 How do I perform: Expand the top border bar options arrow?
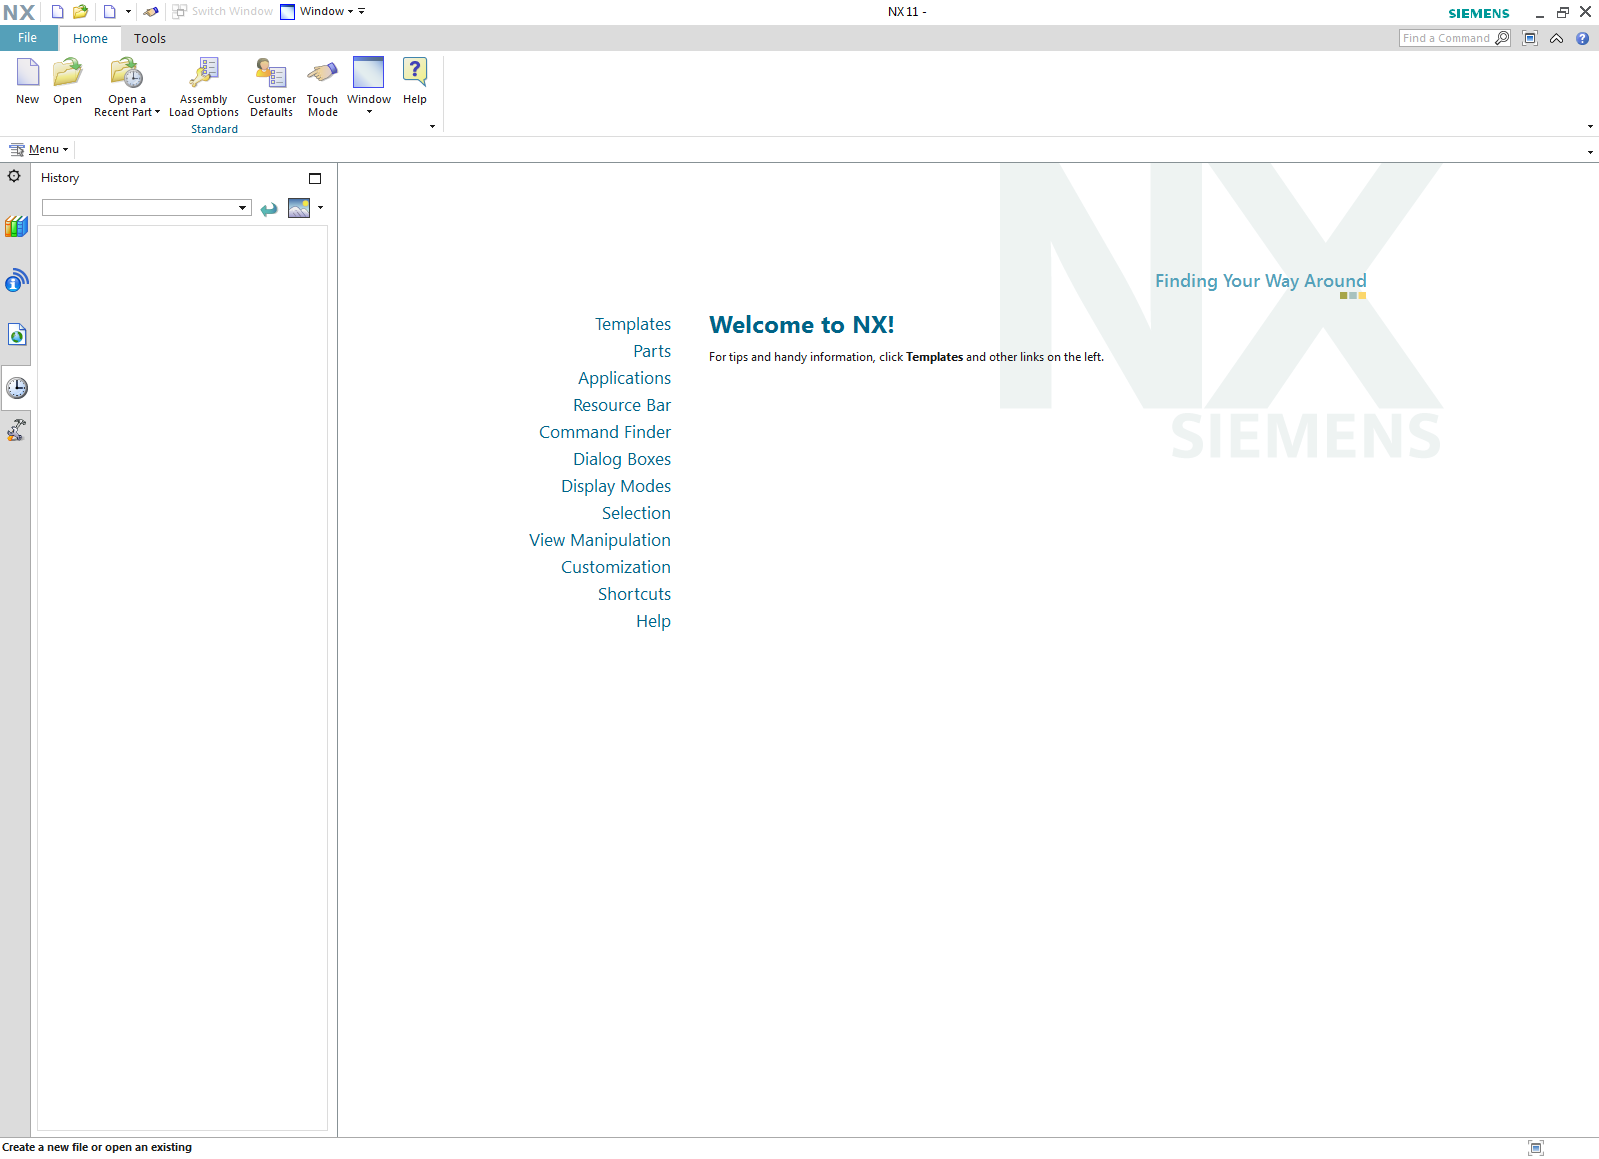1590,152
